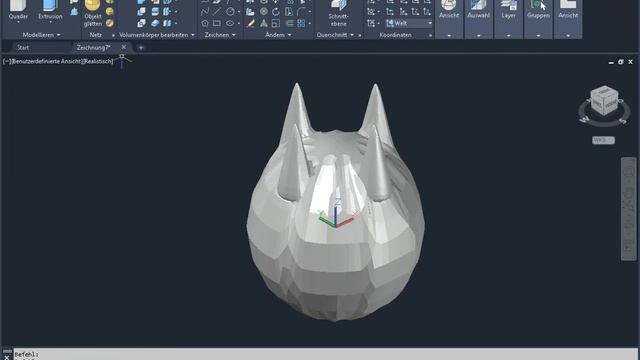Open the Layer panel button
640x360 pixels.
click(x=509, y=19)
